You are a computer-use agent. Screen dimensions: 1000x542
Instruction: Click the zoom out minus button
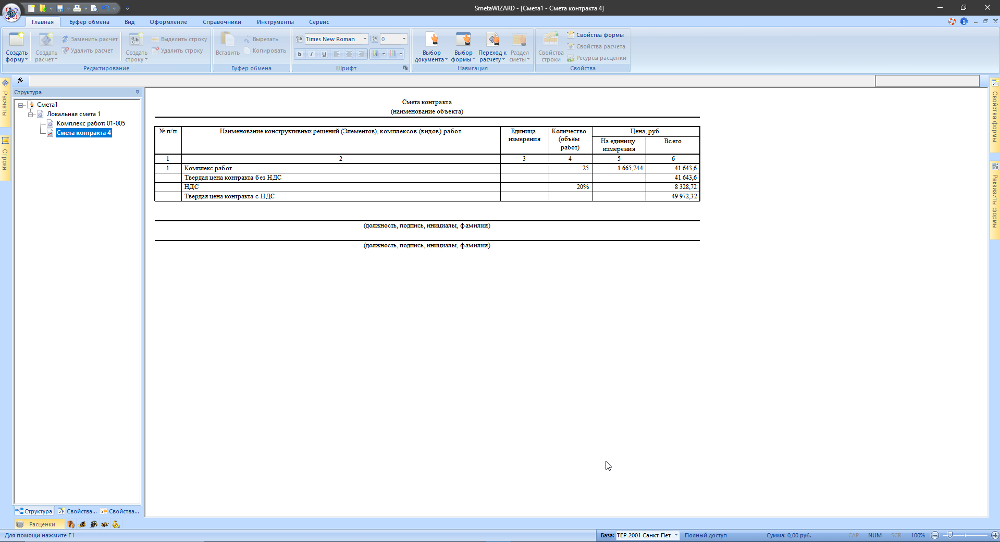pos(935,536)
